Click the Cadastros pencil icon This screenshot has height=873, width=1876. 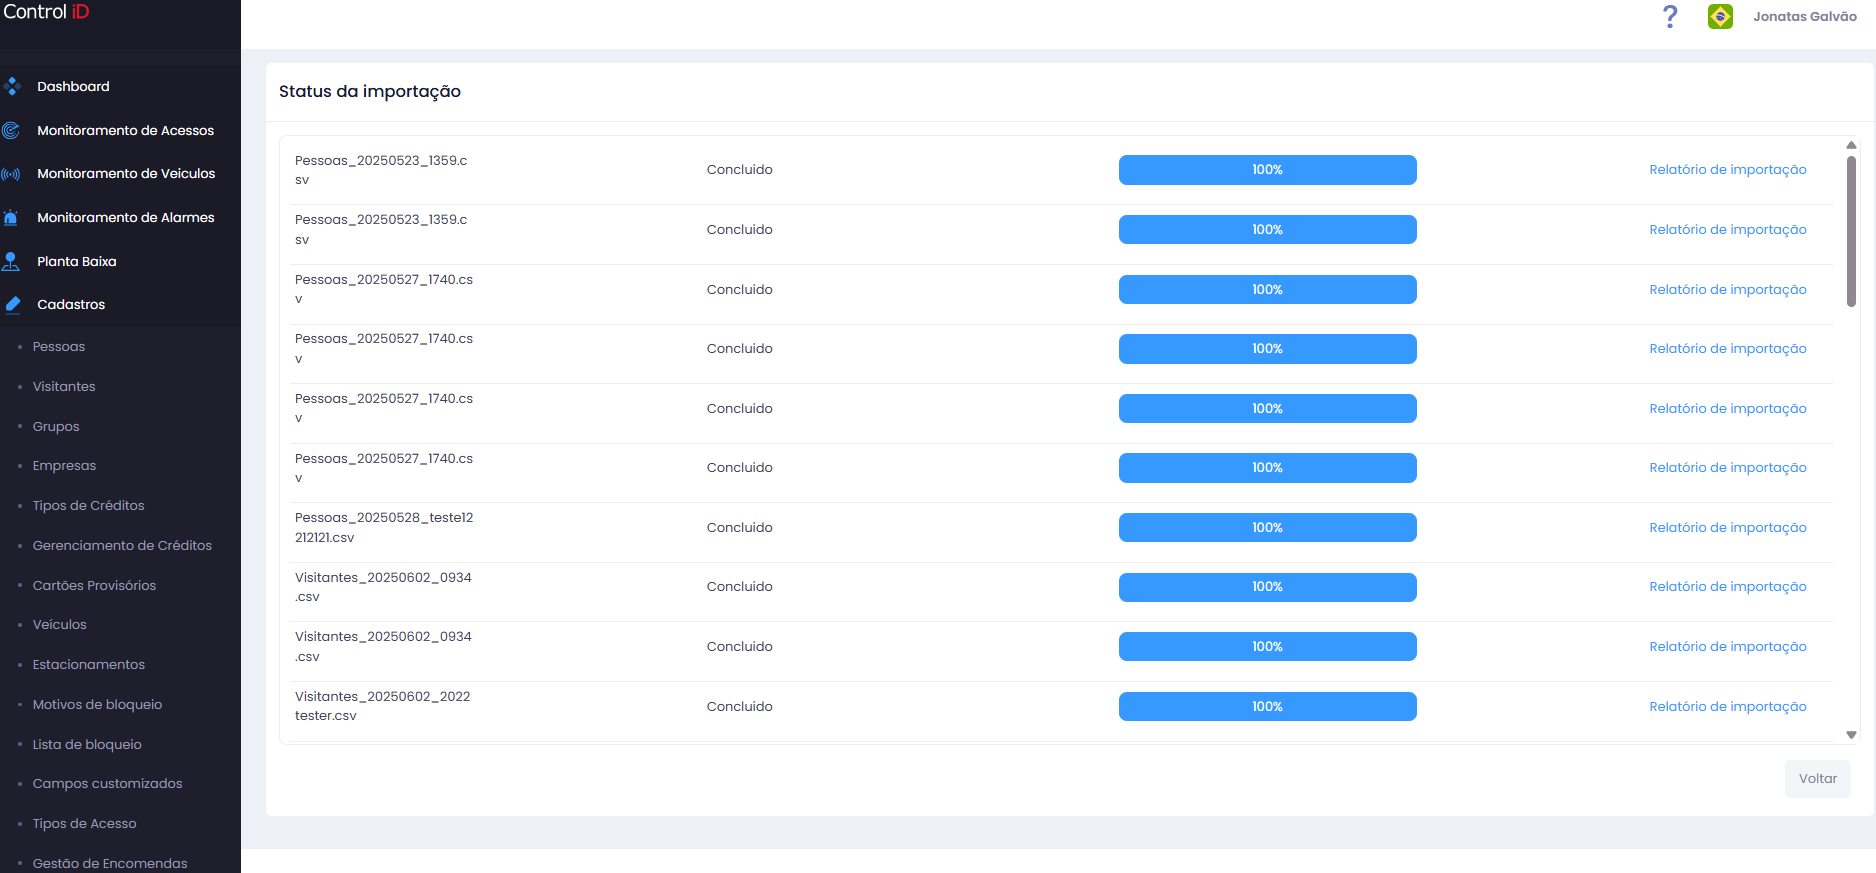tap(12, 305)
